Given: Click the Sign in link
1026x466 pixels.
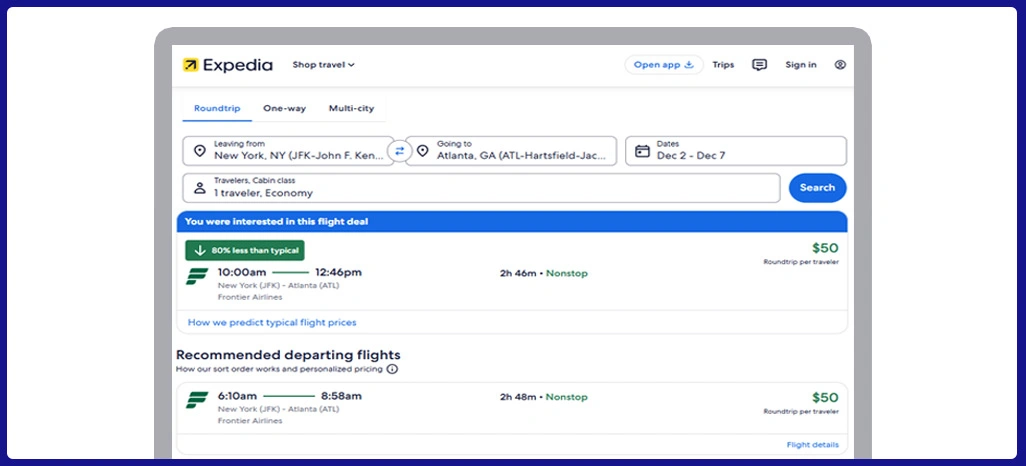Looking at the screenshot, I should pos(801,65).
